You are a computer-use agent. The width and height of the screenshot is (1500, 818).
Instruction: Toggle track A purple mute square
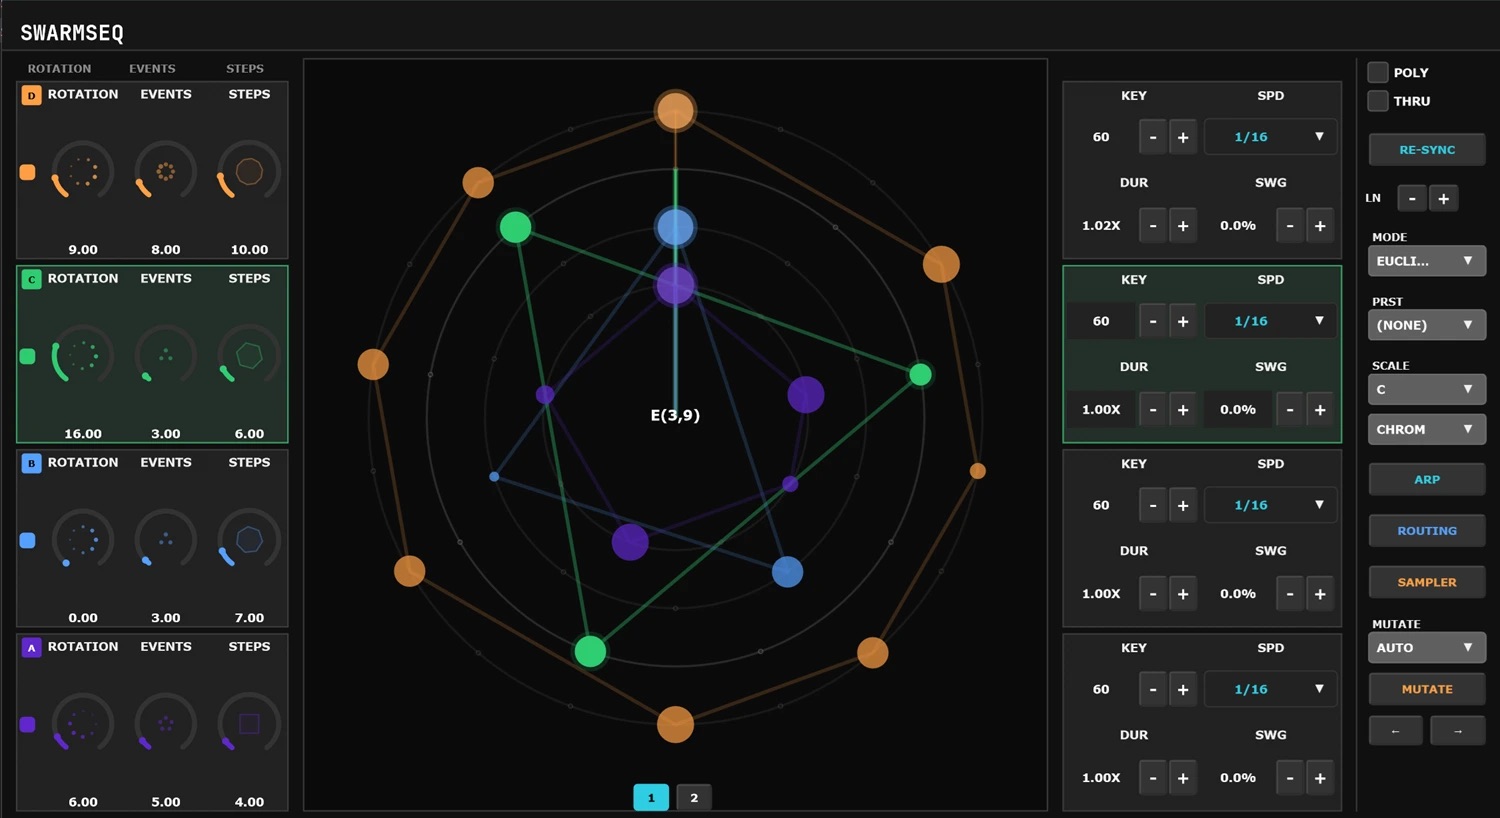tap(28, 724)
